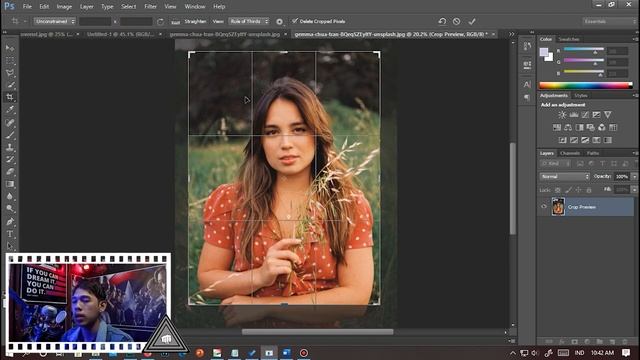Expand the hidden document tabs list

pyautogui.click(x=511, y=34)
